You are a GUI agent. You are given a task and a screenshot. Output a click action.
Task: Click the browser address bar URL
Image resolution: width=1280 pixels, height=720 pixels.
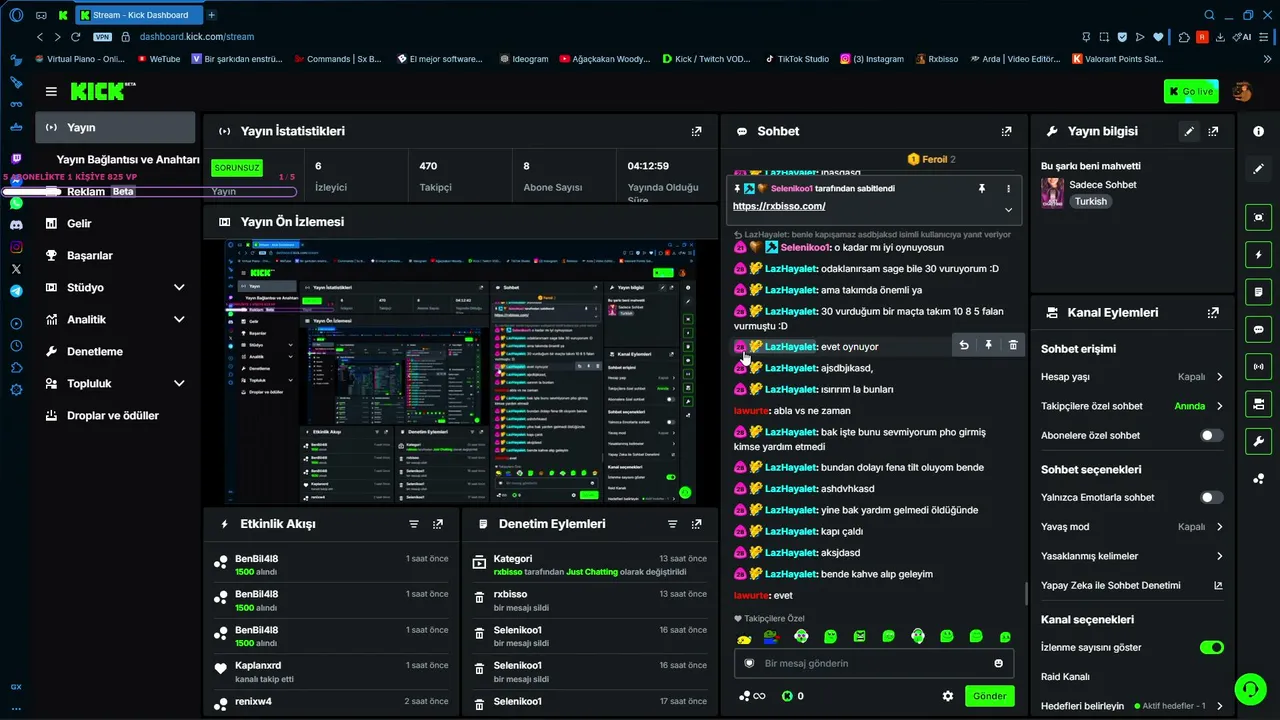[x=197, y=37]
